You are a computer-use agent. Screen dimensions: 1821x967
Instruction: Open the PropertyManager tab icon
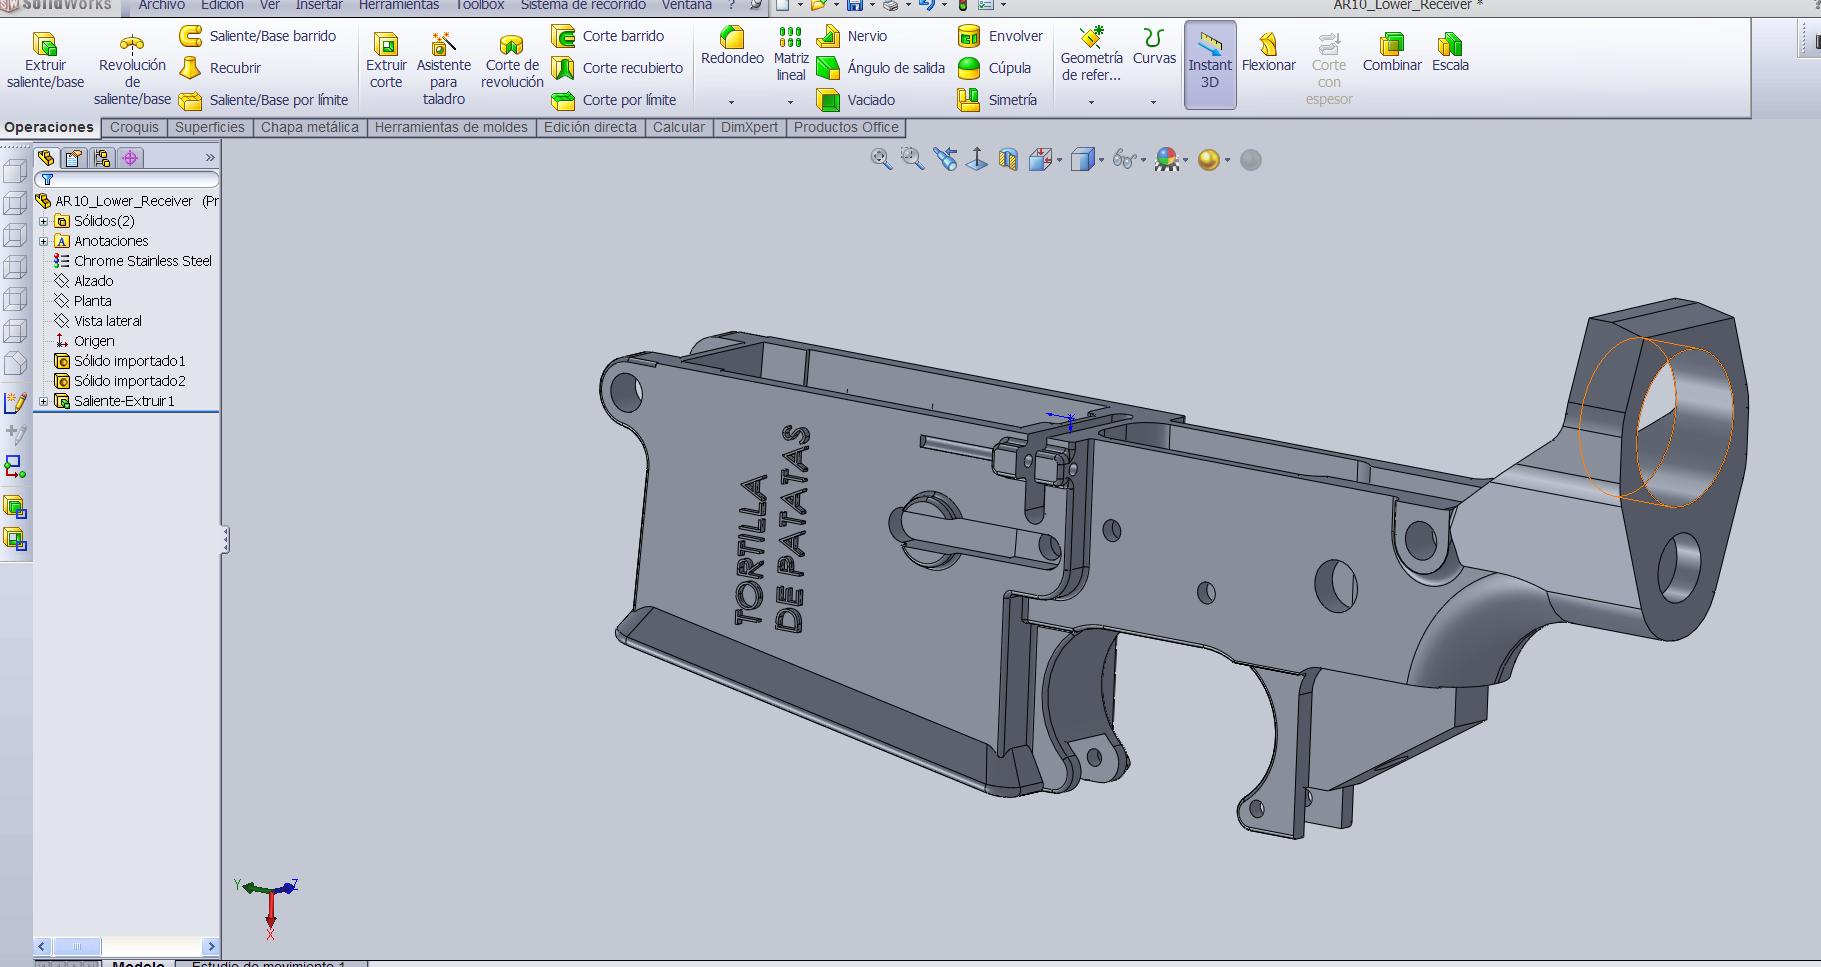[74, 158]
